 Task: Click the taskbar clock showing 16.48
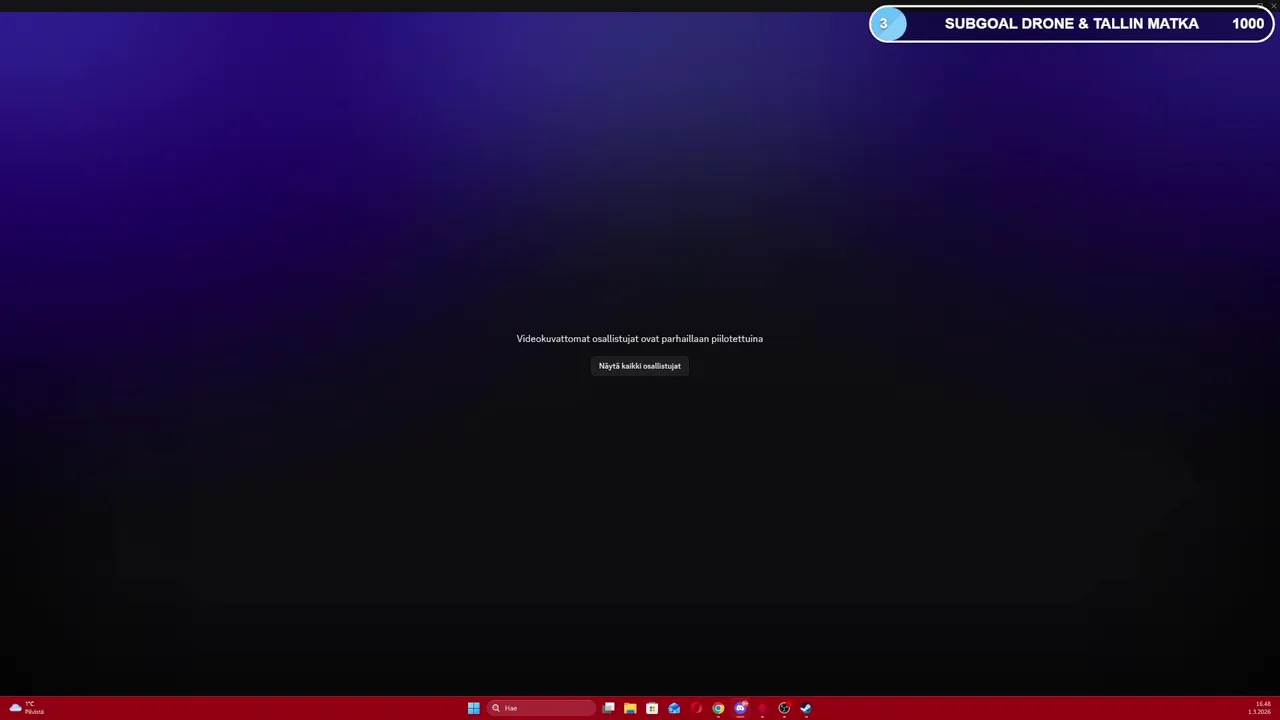[1259, 708]
